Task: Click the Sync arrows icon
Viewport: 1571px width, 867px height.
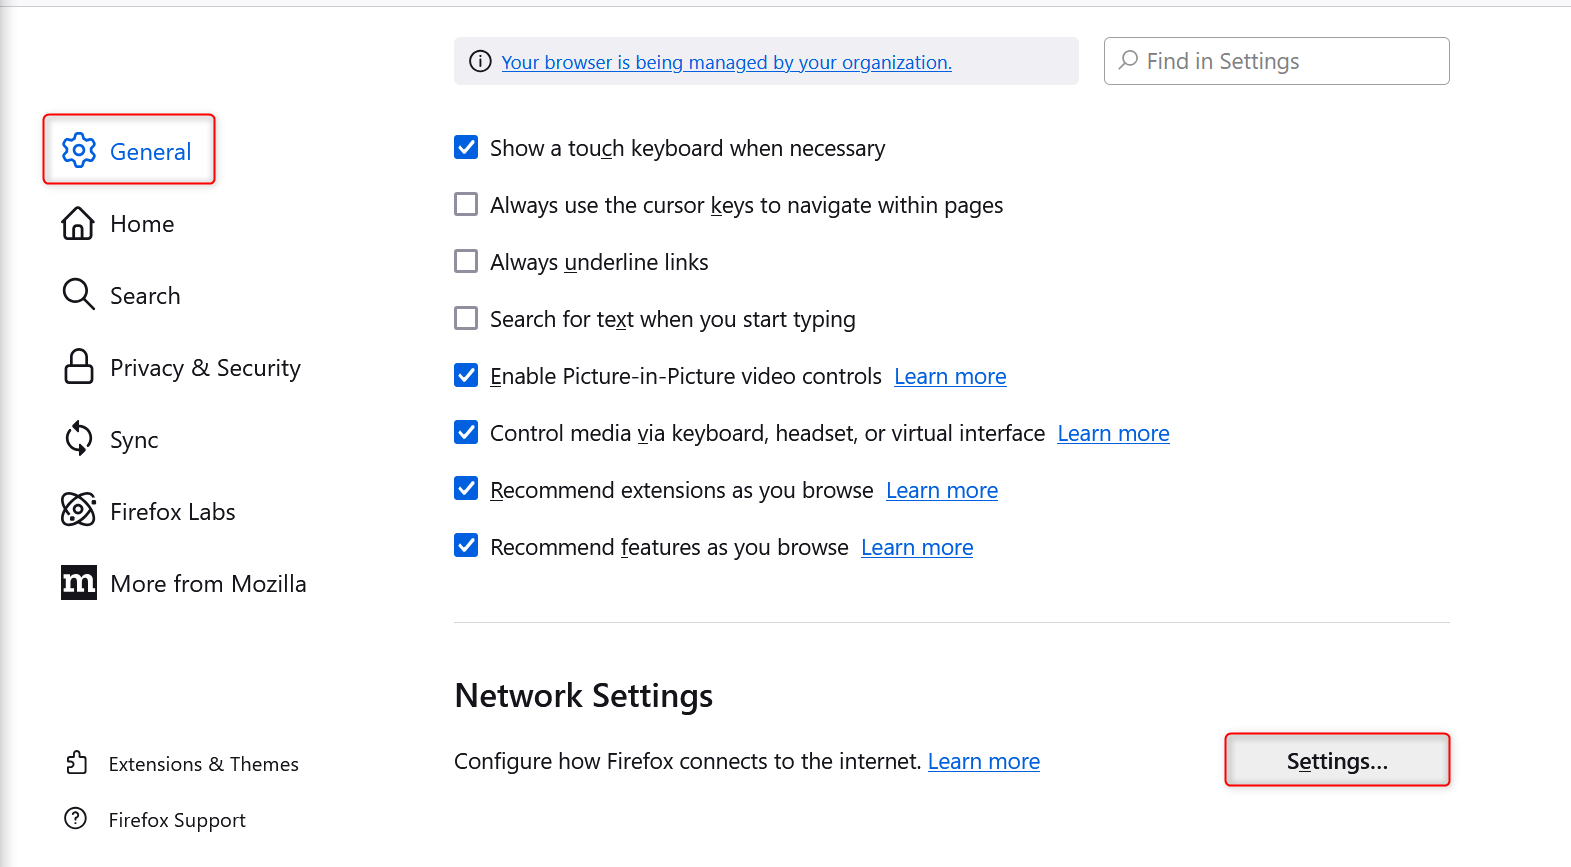Action: [78, 438]
